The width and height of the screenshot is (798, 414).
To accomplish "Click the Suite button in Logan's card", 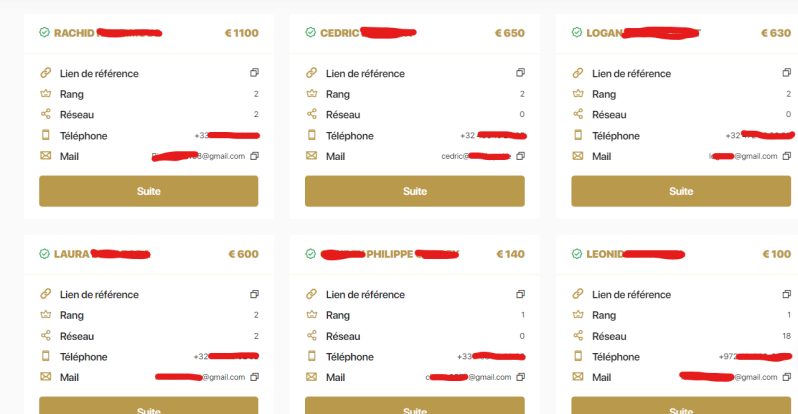I will 680,191.
